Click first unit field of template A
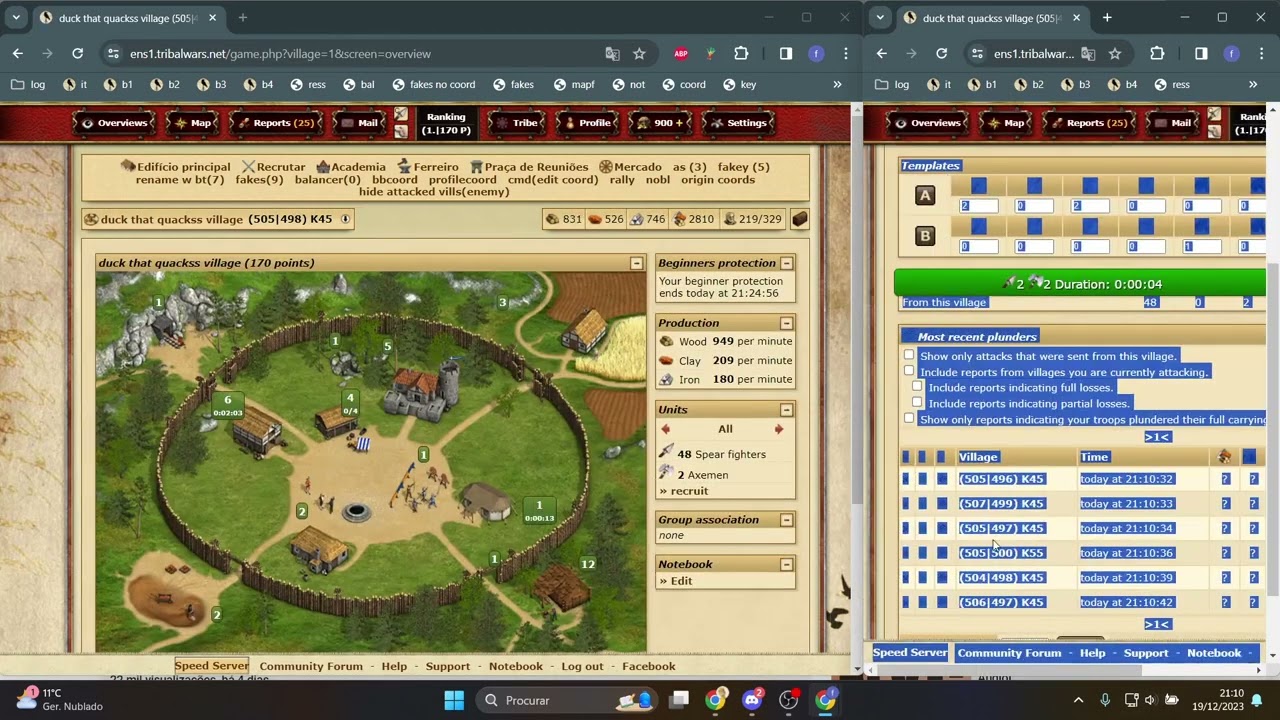Viewport: 1280px width, 720px height. pos(979,206)
